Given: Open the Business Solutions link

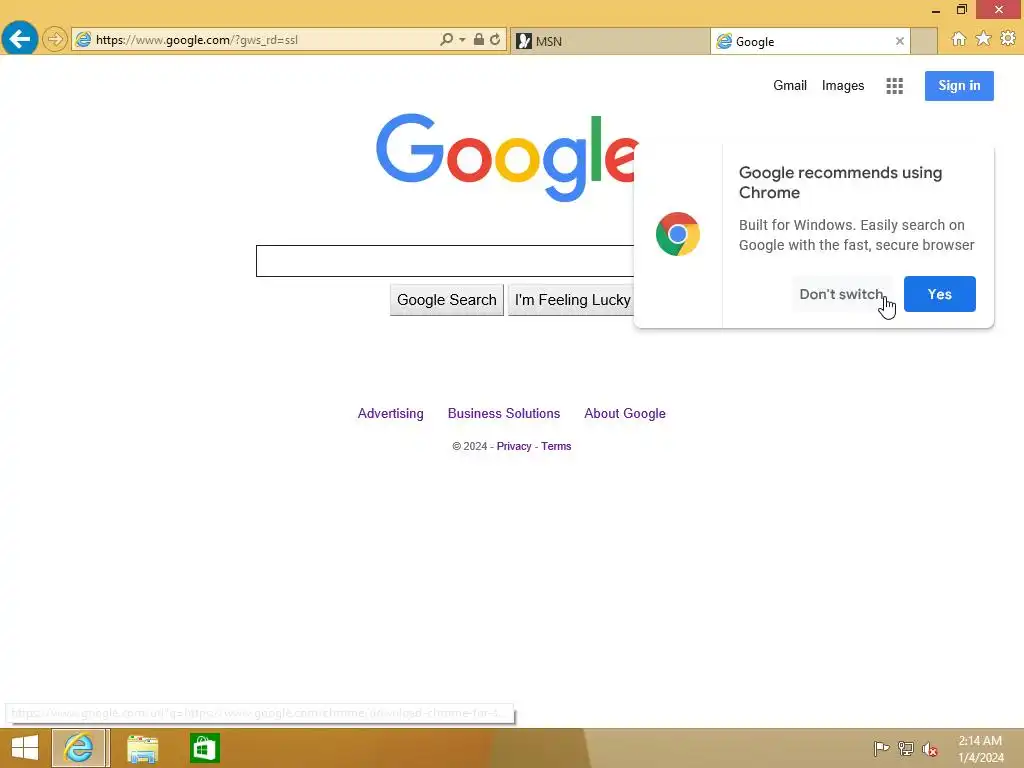Looking at the screenshot, I should click(x=504, y=413).
